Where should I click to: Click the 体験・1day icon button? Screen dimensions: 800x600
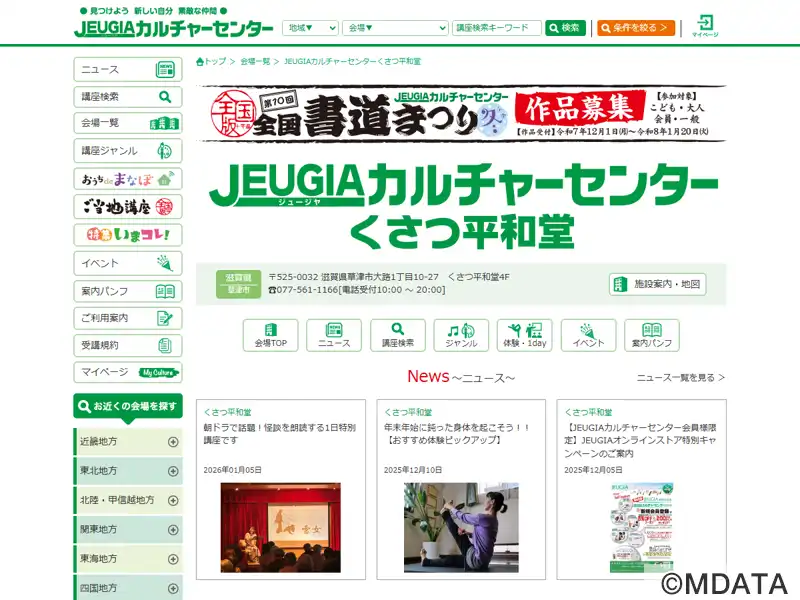[524, 335]
